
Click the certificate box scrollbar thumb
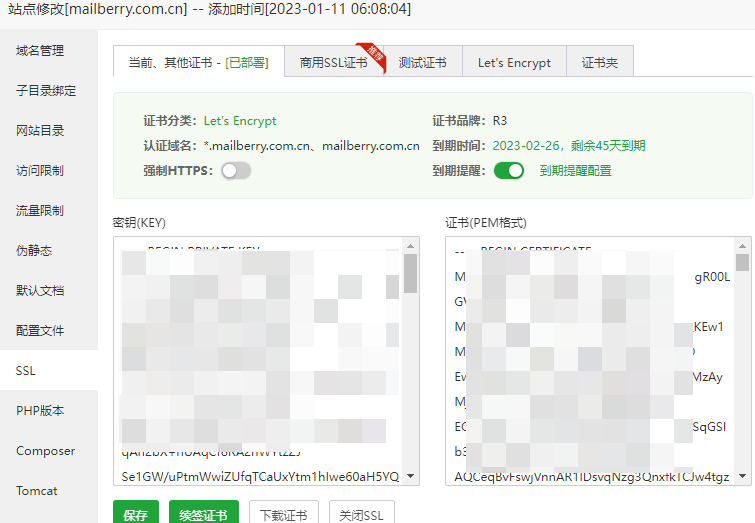(742, 262)
